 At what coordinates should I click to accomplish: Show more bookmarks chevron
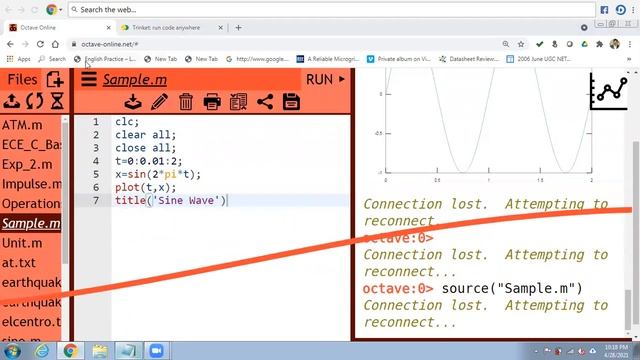point(629,59)
